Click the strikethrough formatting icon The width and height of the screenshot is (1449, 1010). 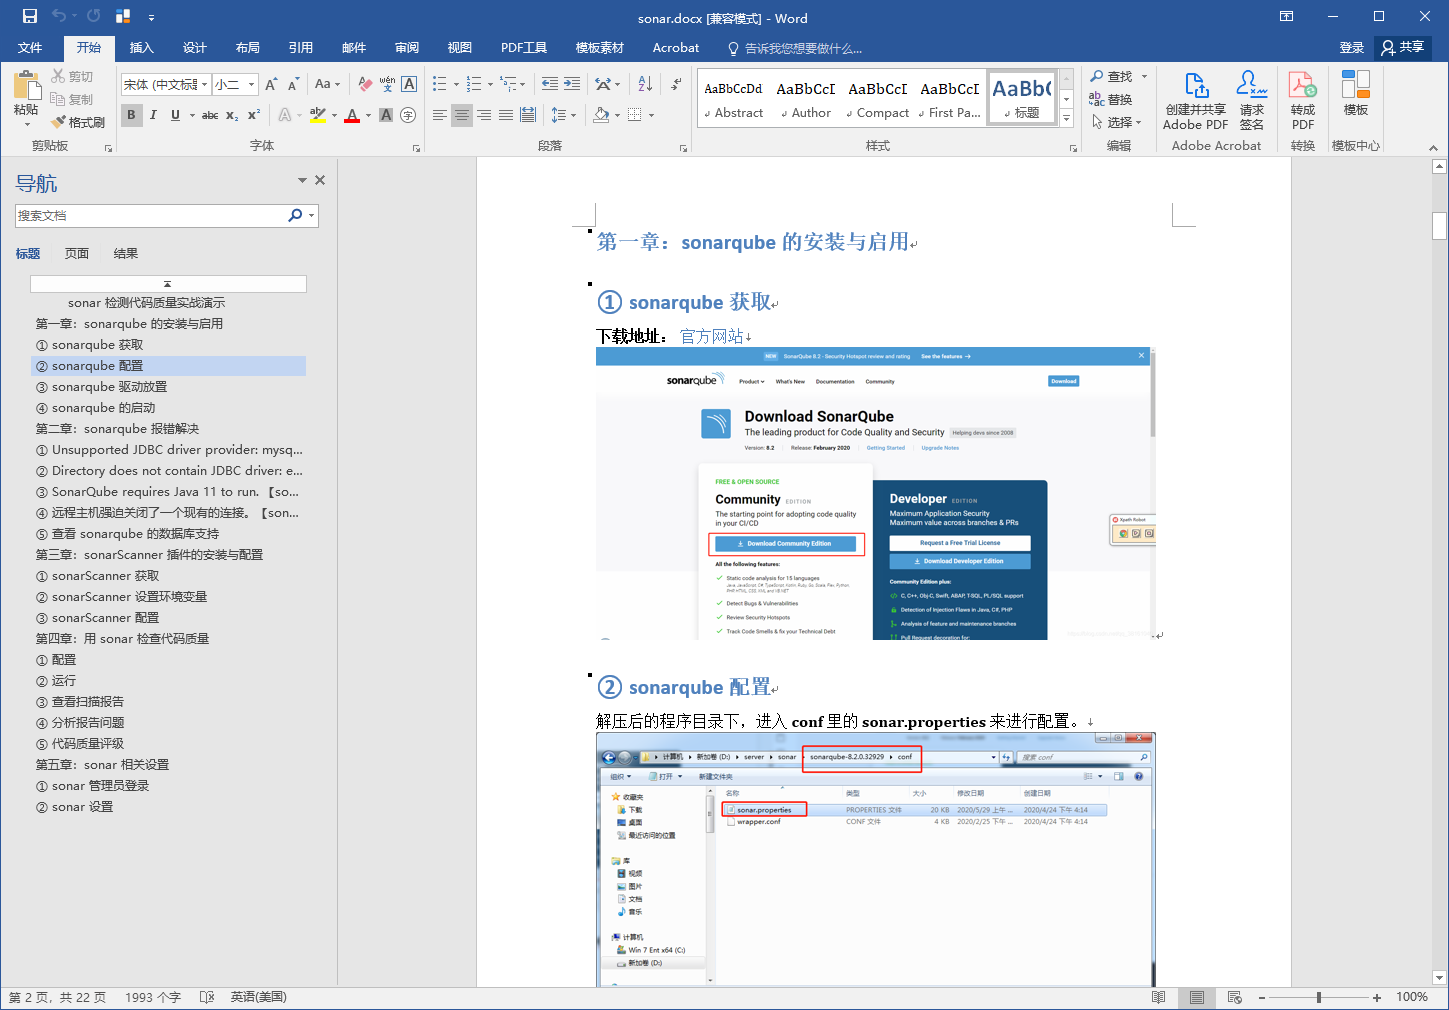[x=210, y=115]
